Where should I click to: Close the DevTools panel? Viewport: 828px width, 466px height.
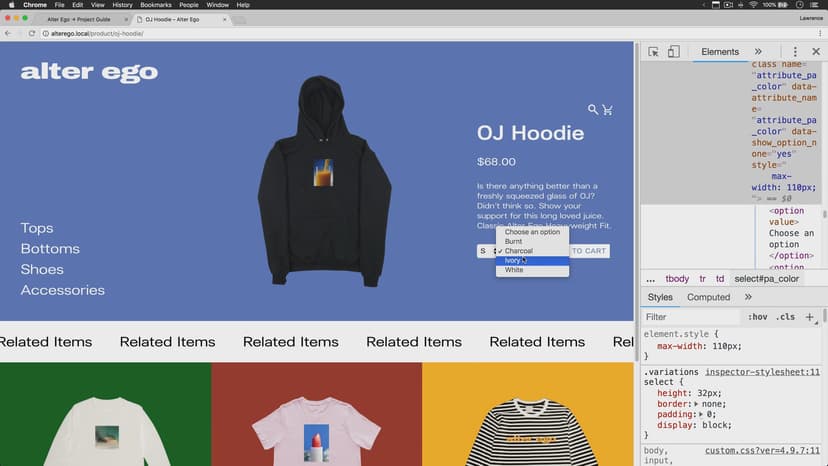[816, 52]
